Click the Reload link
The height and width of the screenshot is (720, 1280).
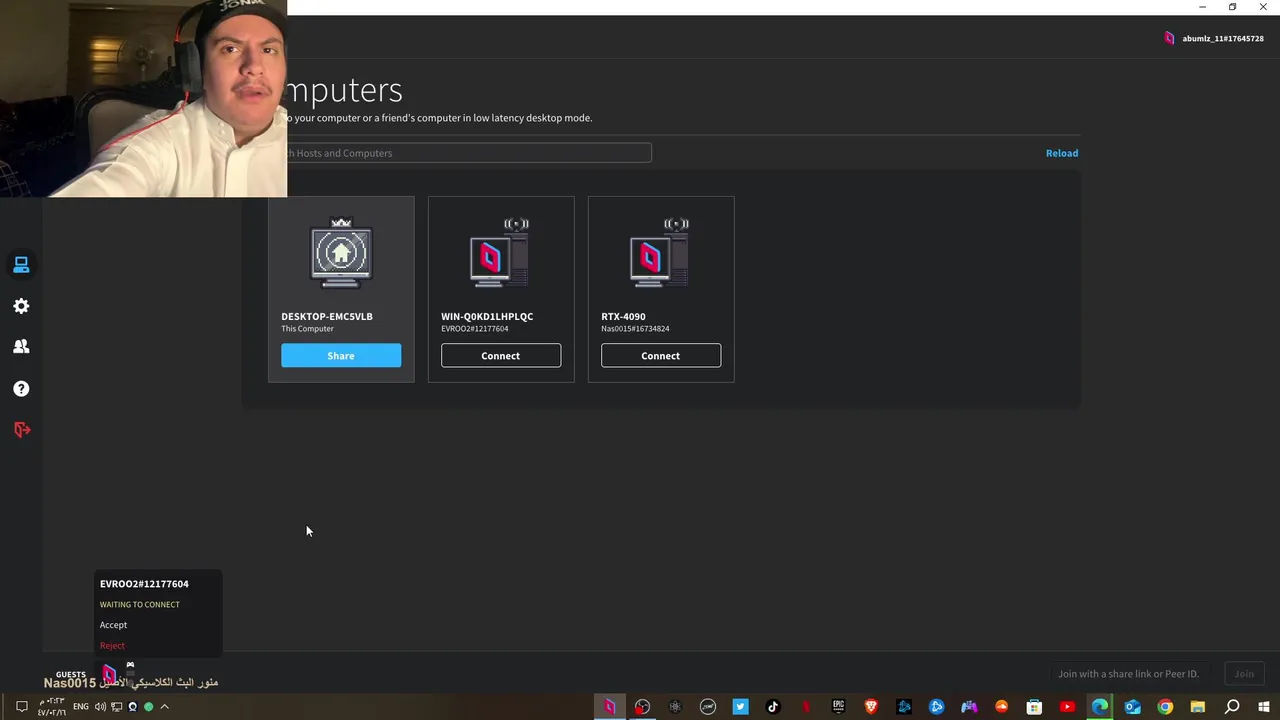1062,153
